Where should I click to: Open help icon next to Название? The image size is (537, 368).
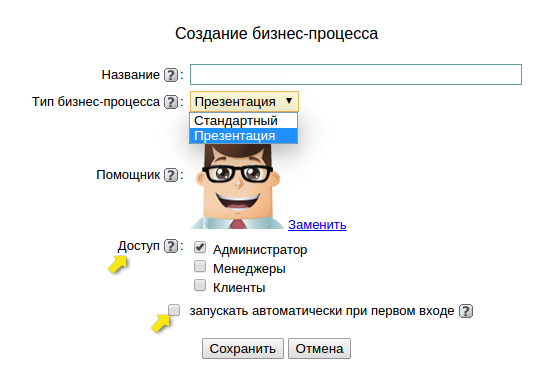point(171,75)
